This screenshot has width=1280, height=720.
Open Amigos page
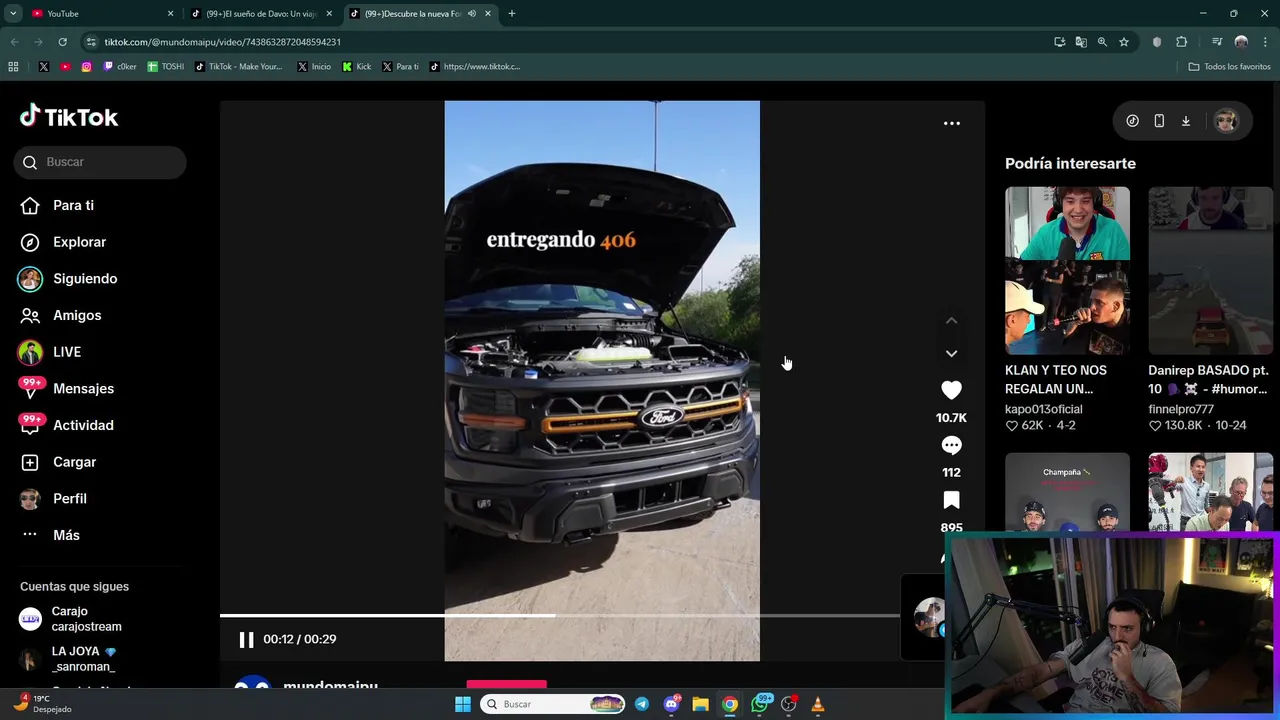(60, 315)
